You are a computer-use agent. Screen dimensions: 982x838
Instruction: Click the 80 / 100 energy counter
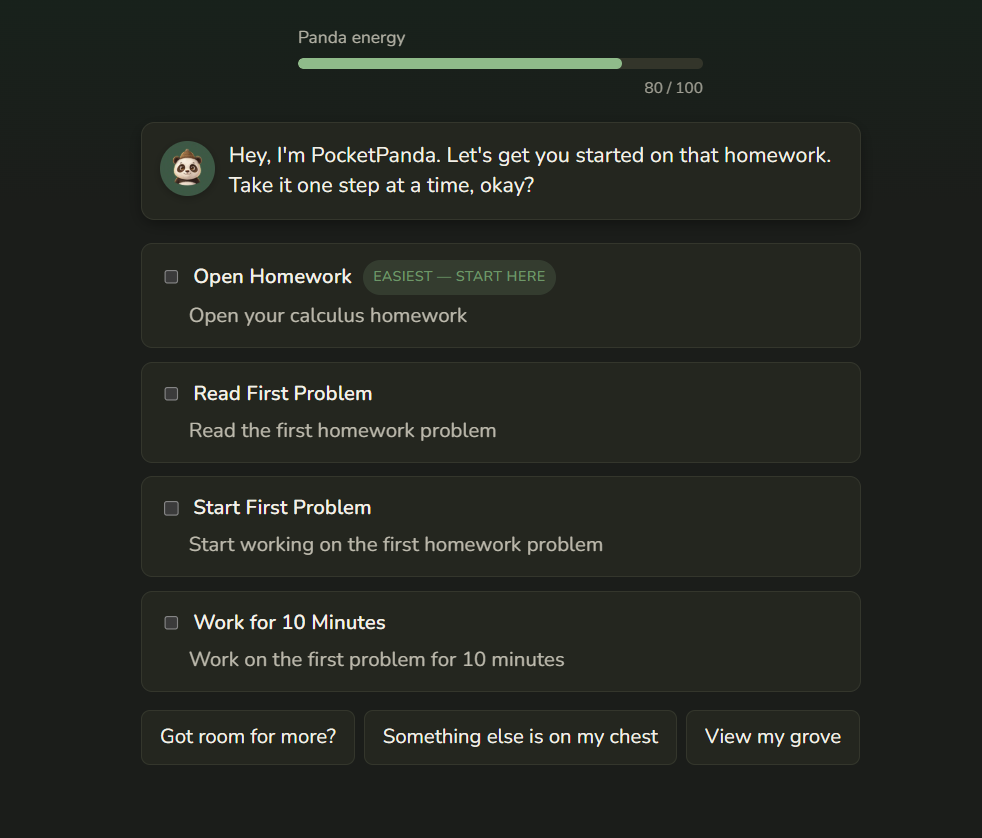(x=673, y=88)
